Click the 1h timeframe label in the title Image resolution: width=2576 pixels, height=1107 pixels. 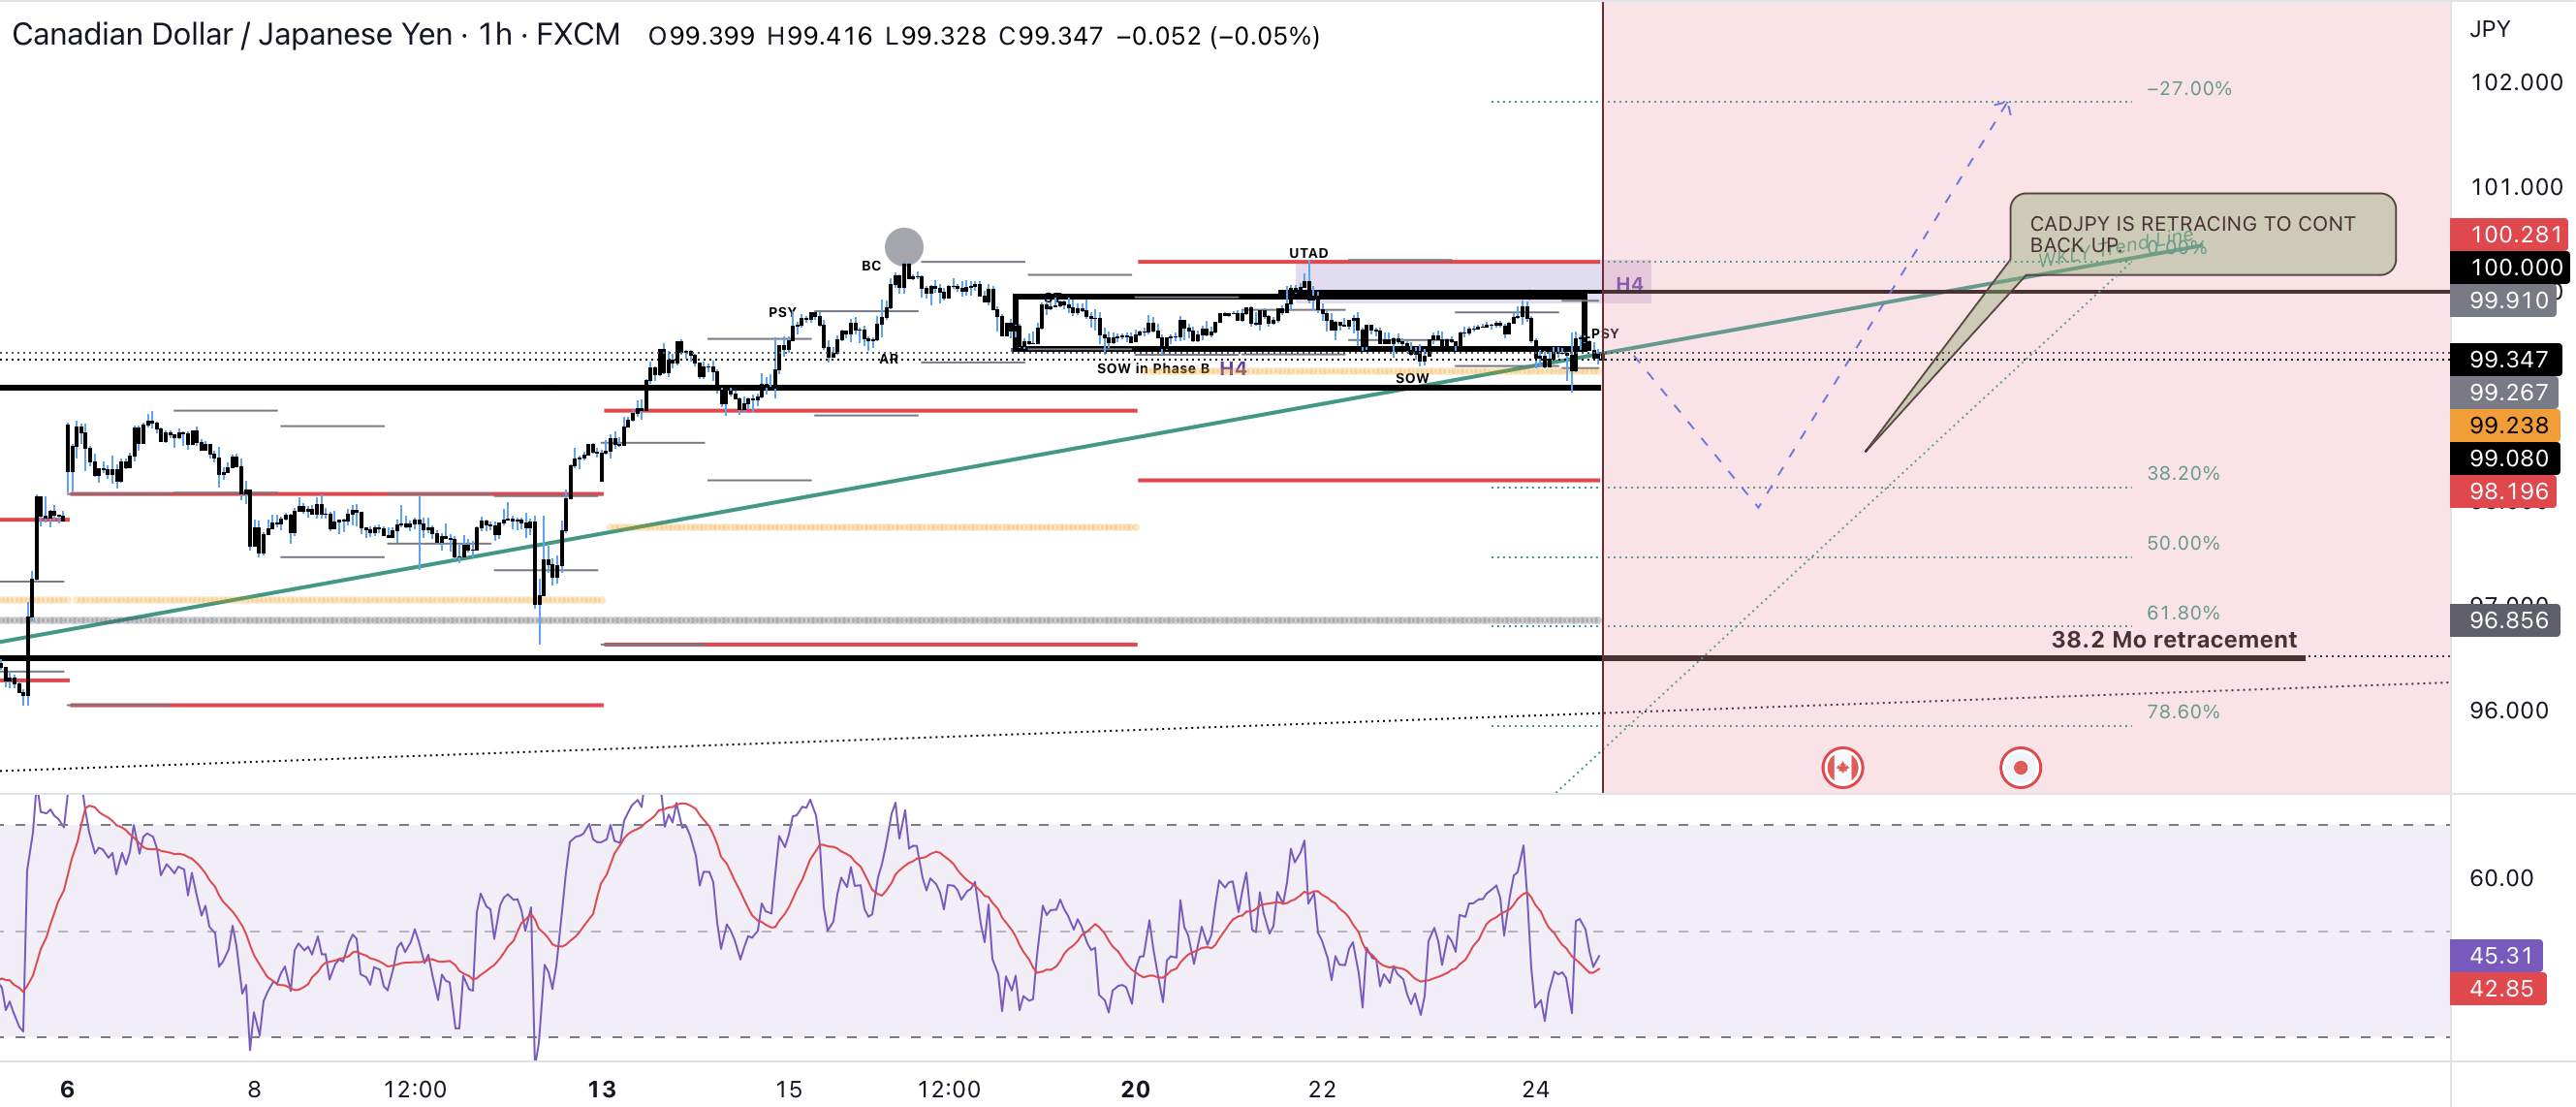pos(495,35)
